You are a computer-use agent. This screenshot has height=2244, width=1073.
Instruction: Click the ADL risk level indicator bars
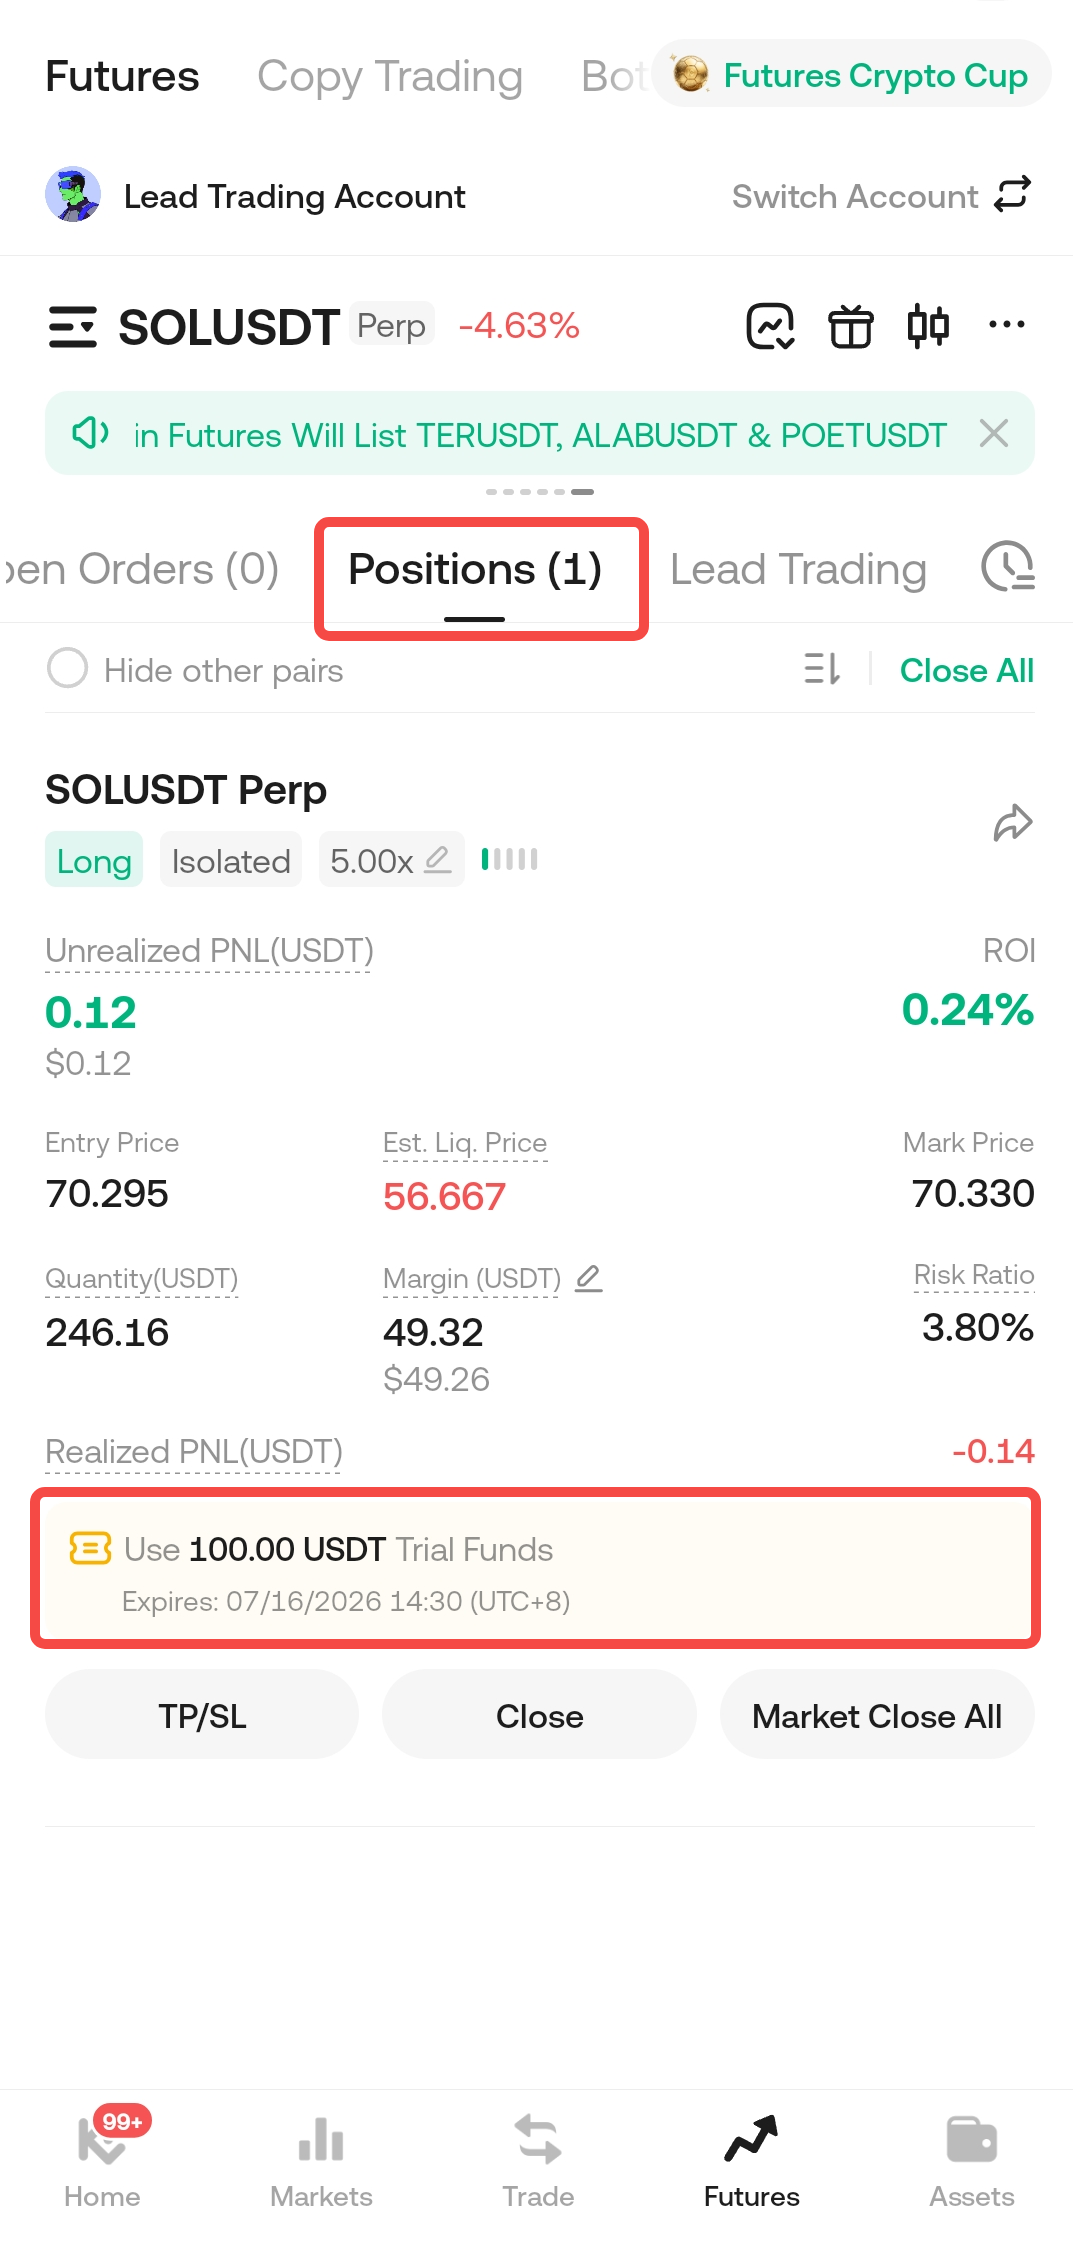[509, 859]
